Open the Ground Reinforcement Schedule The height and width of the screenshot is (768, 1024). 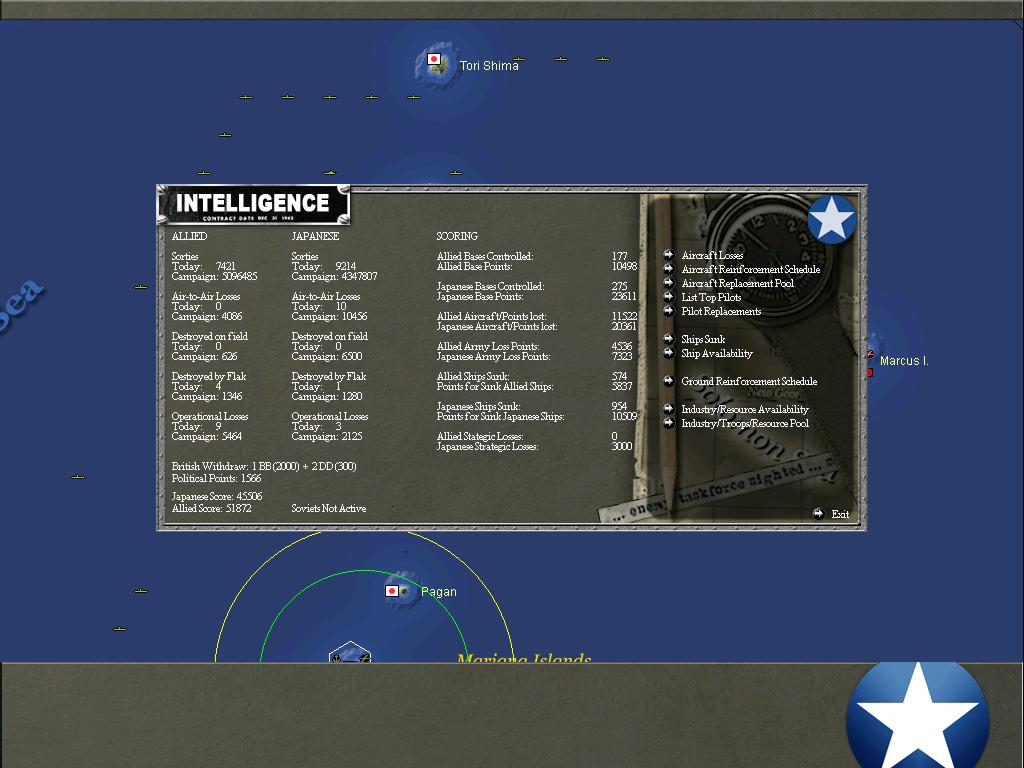(749, 381)
